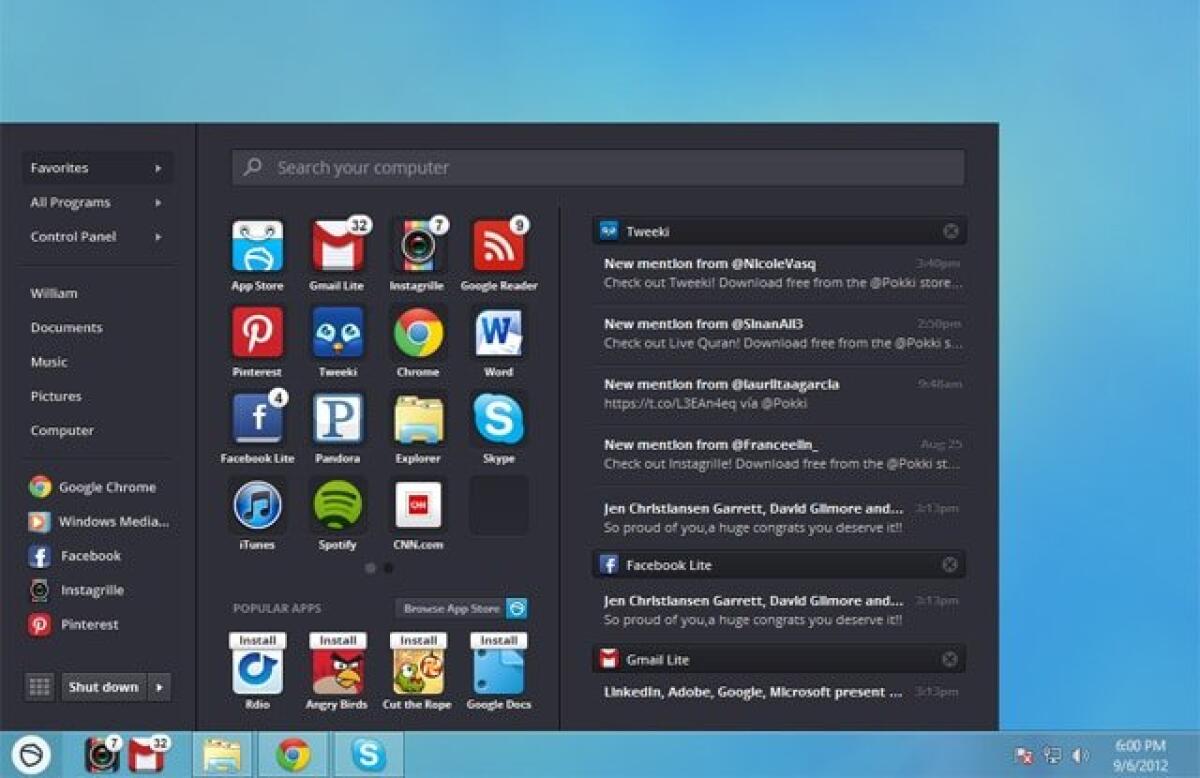Click the Browse App Store button
This screenshot has height=778, width=1200.
(453, 608)
